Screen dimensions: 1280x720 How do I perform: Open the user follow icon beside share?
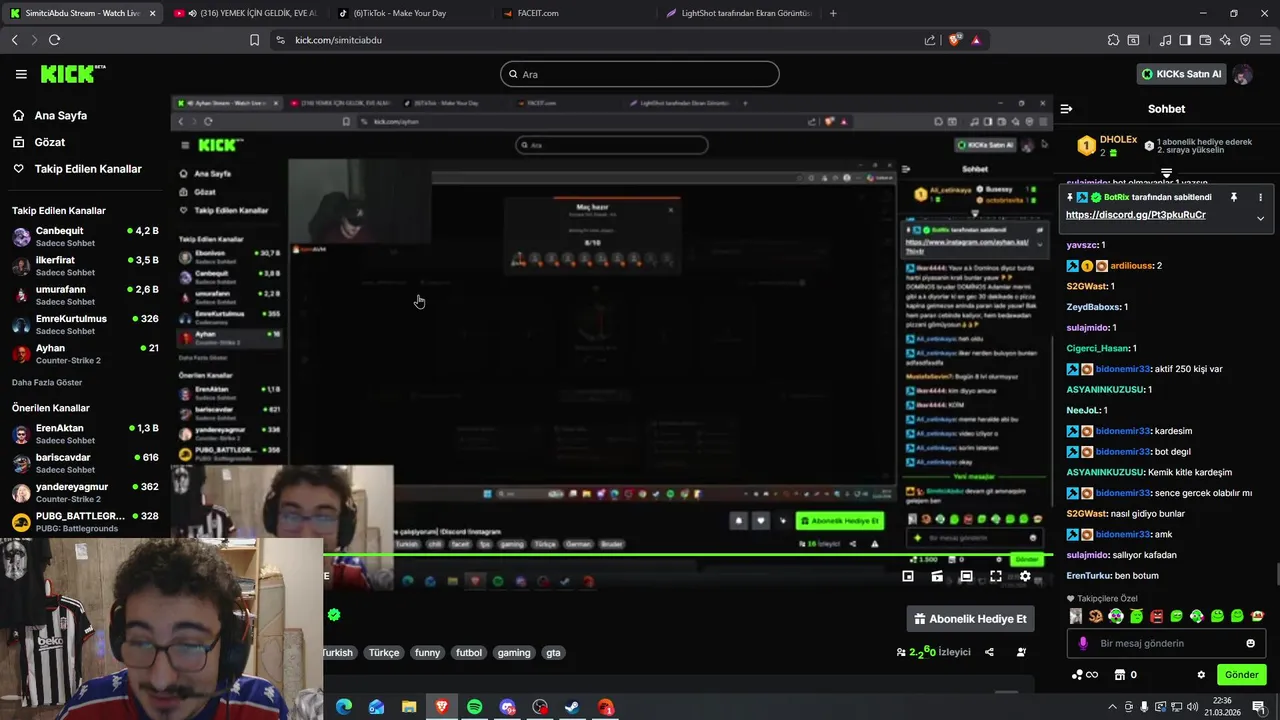[1021, 652]
